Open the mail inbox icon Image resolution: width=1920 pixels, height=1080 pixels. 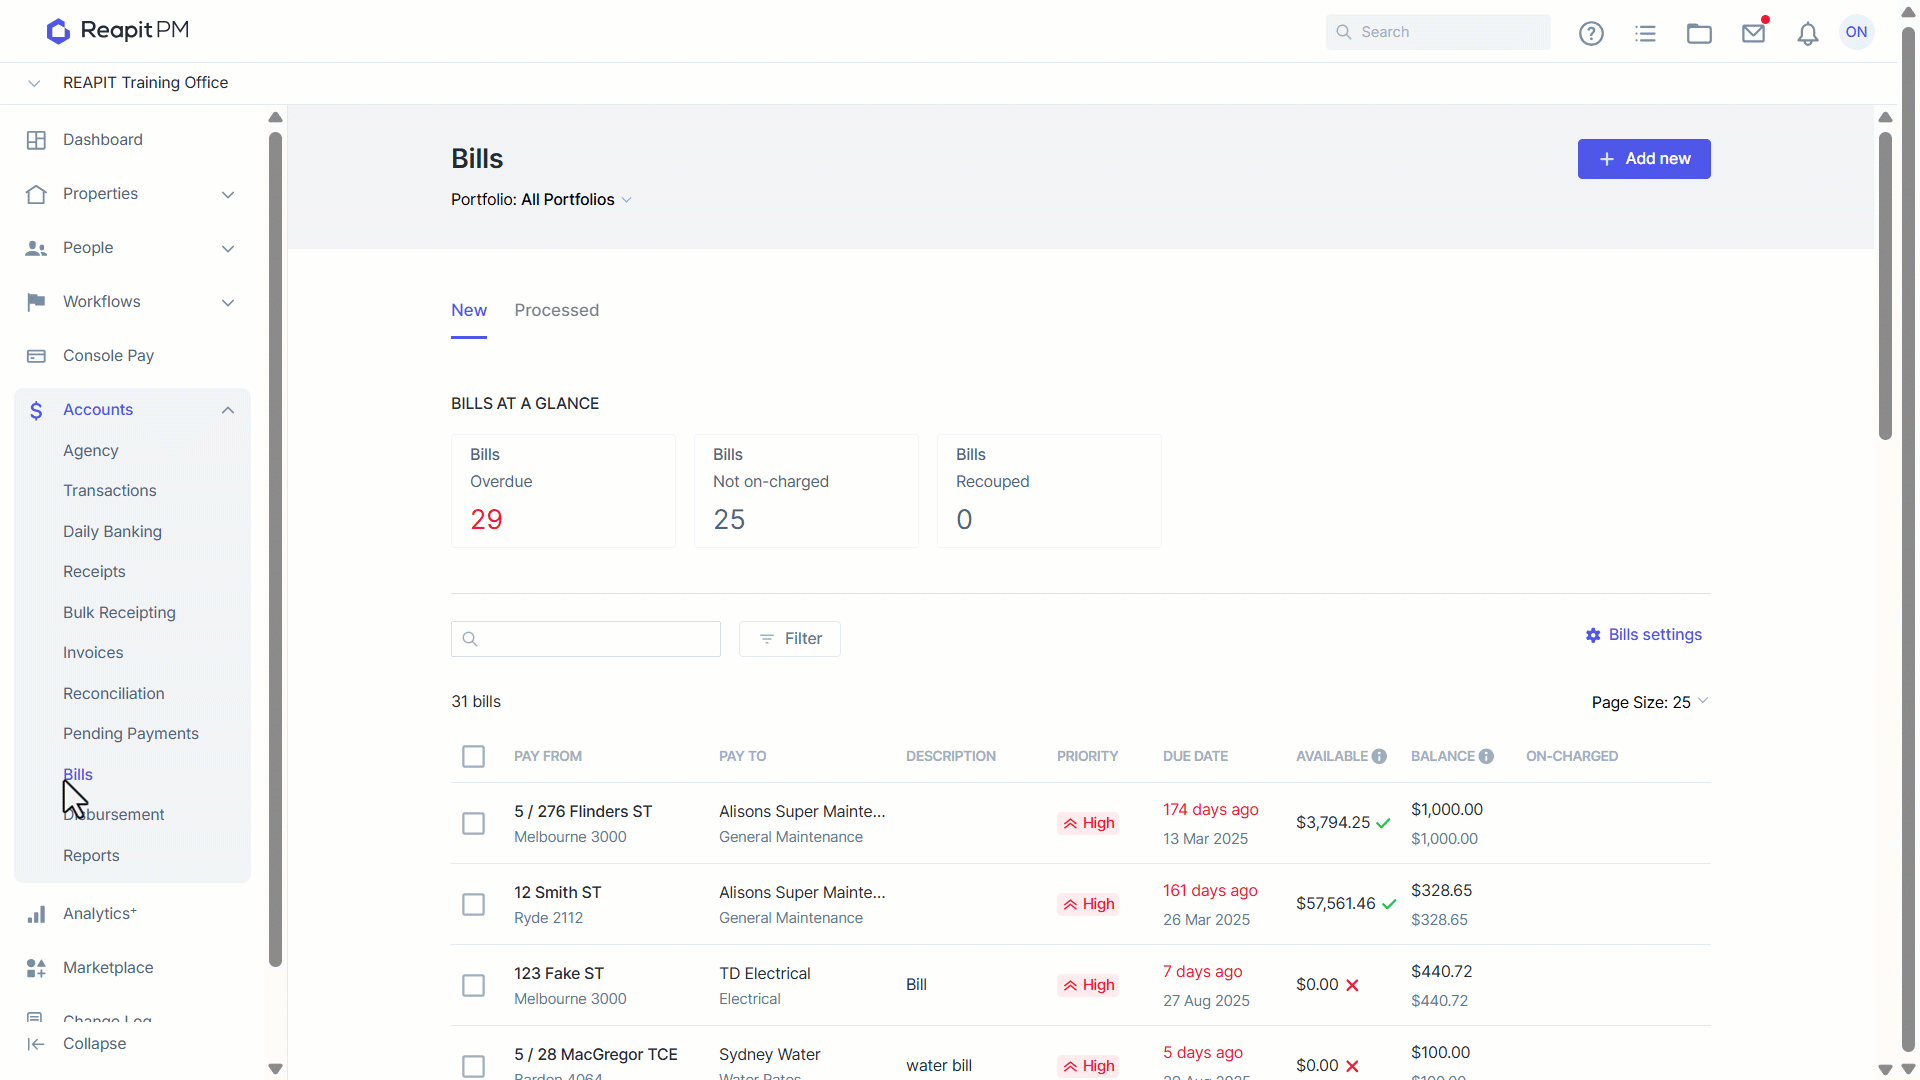[1753, 33]
